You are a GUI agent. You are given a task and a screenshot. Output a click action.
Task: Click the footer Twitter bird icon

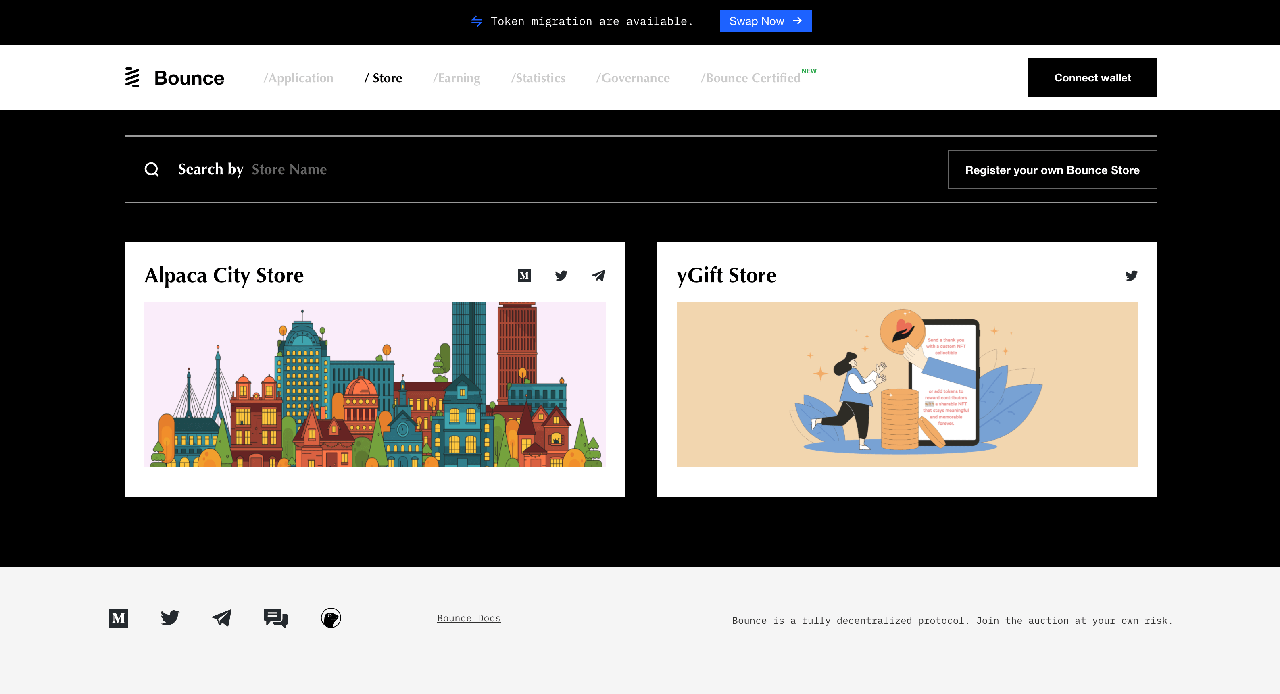(x=170, y=619)
